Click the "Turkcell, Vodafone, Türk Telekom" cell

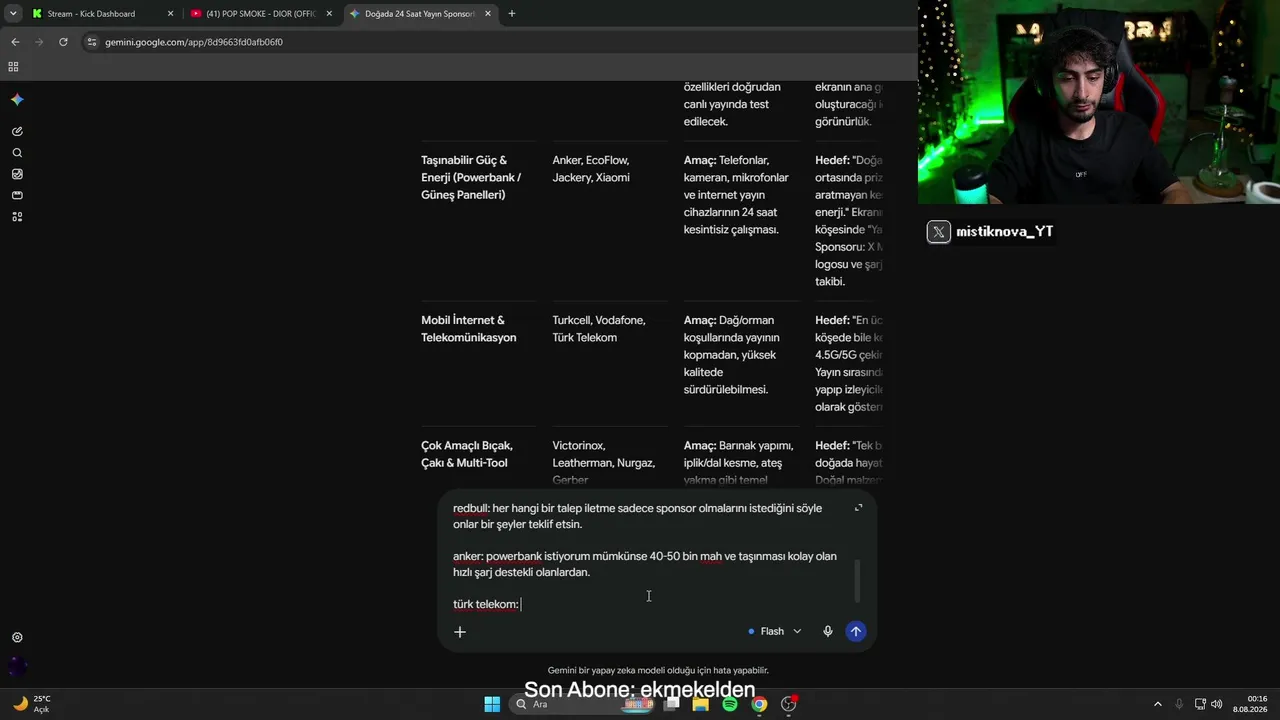click(x=599, y=329)
